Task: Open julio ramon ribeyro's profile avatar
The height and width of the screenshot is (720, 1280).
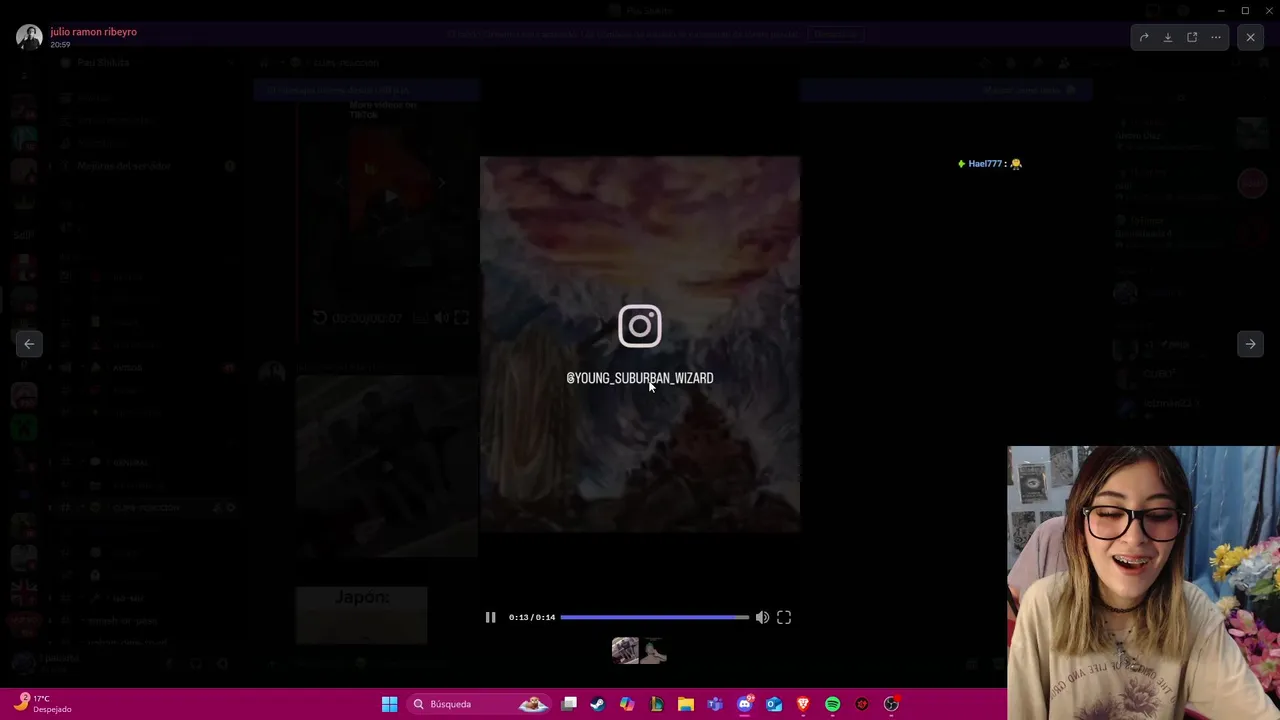Action: point(29,37)
